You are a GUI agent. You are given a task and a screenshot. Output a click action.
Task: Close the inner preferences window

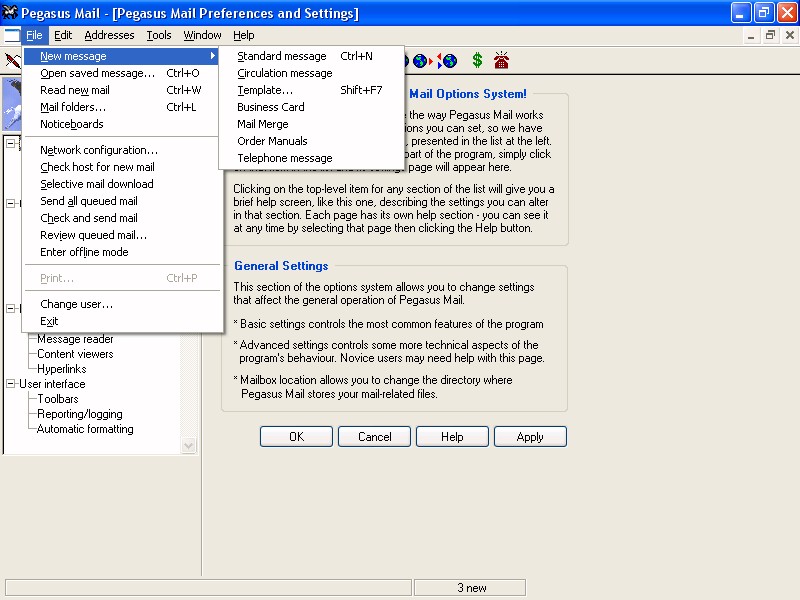click(789, 35)
